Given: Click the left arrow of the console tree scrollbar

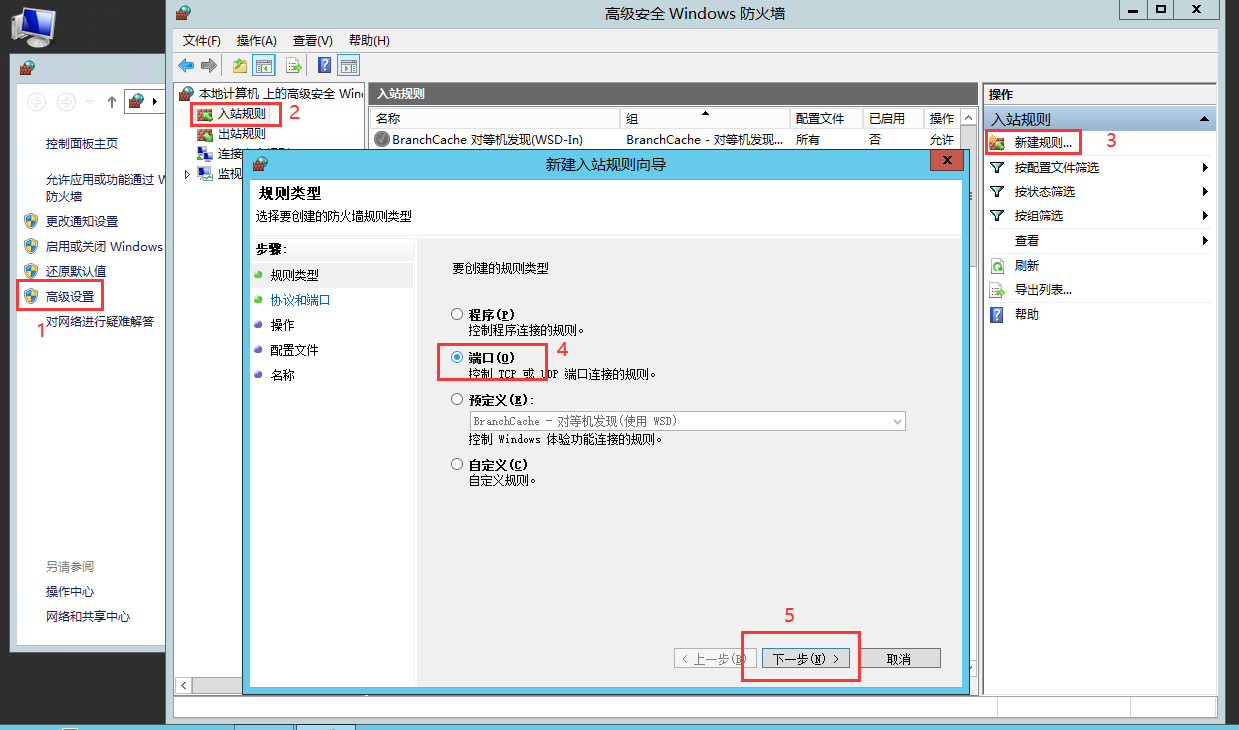Looking at the screenshot, I should click(183, 685).
